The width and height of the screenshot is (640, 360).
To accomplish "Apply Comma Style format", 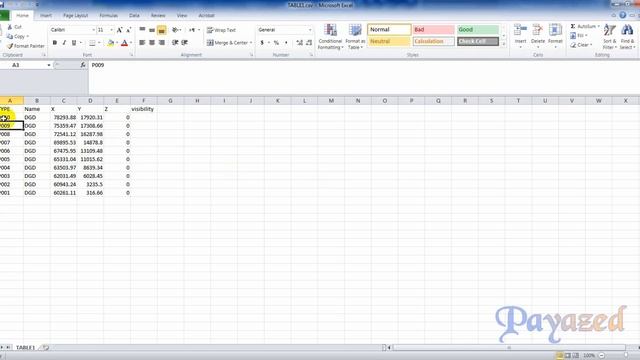I will pos(286,42).
